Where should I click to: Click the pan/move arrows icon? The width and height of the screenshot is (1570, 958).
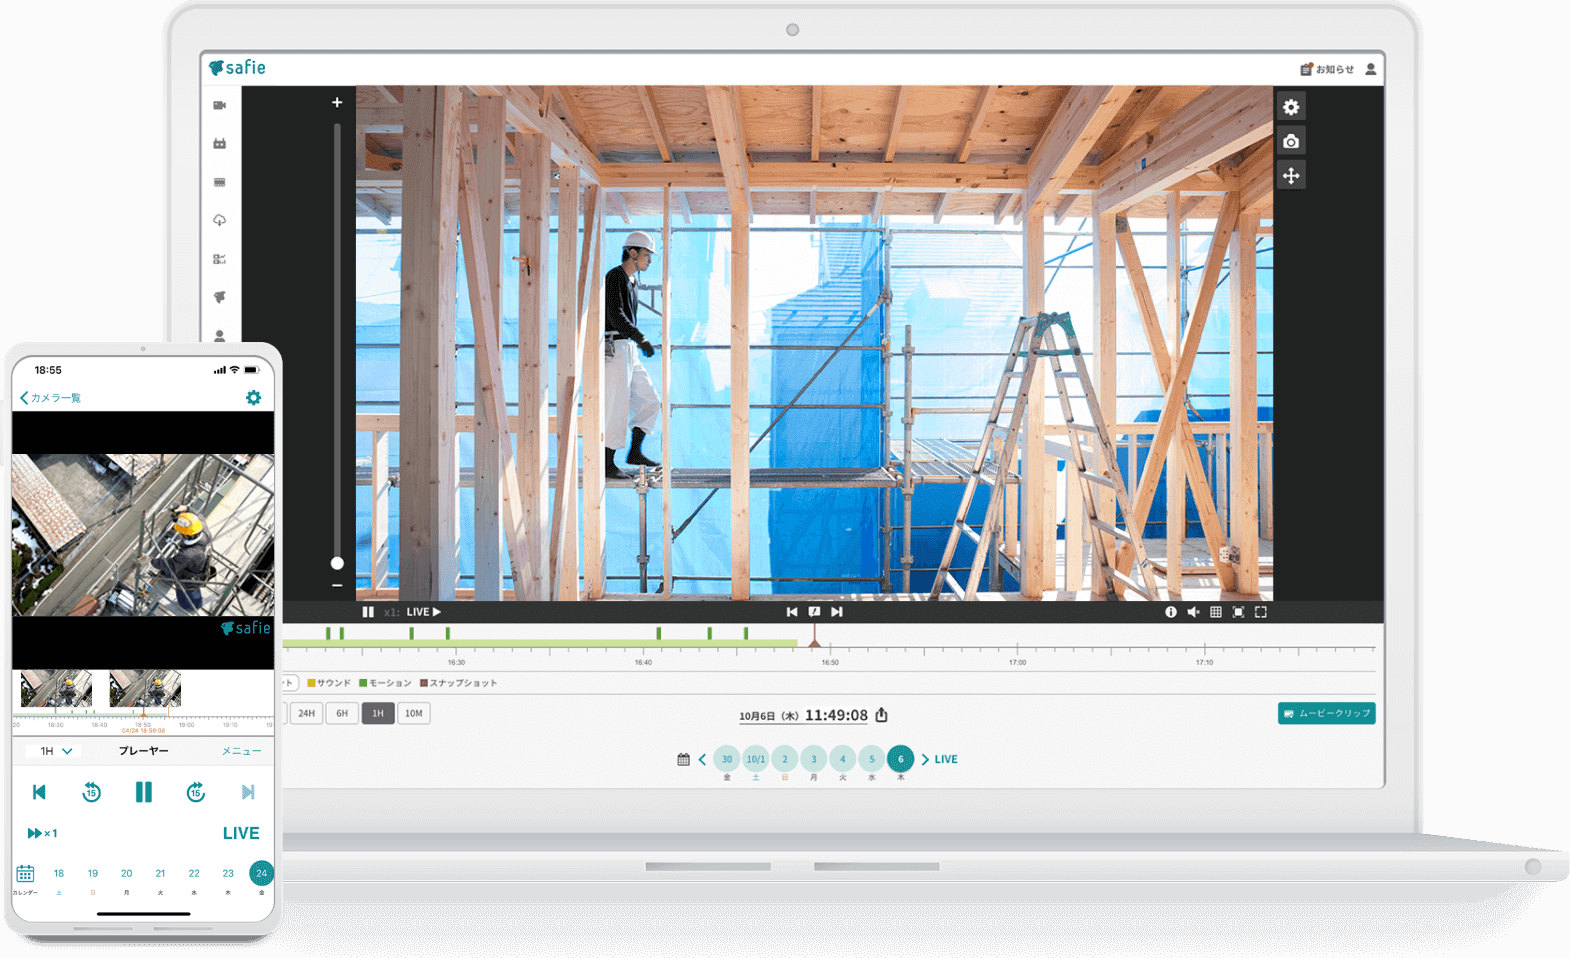click(x=1291, y=176)
